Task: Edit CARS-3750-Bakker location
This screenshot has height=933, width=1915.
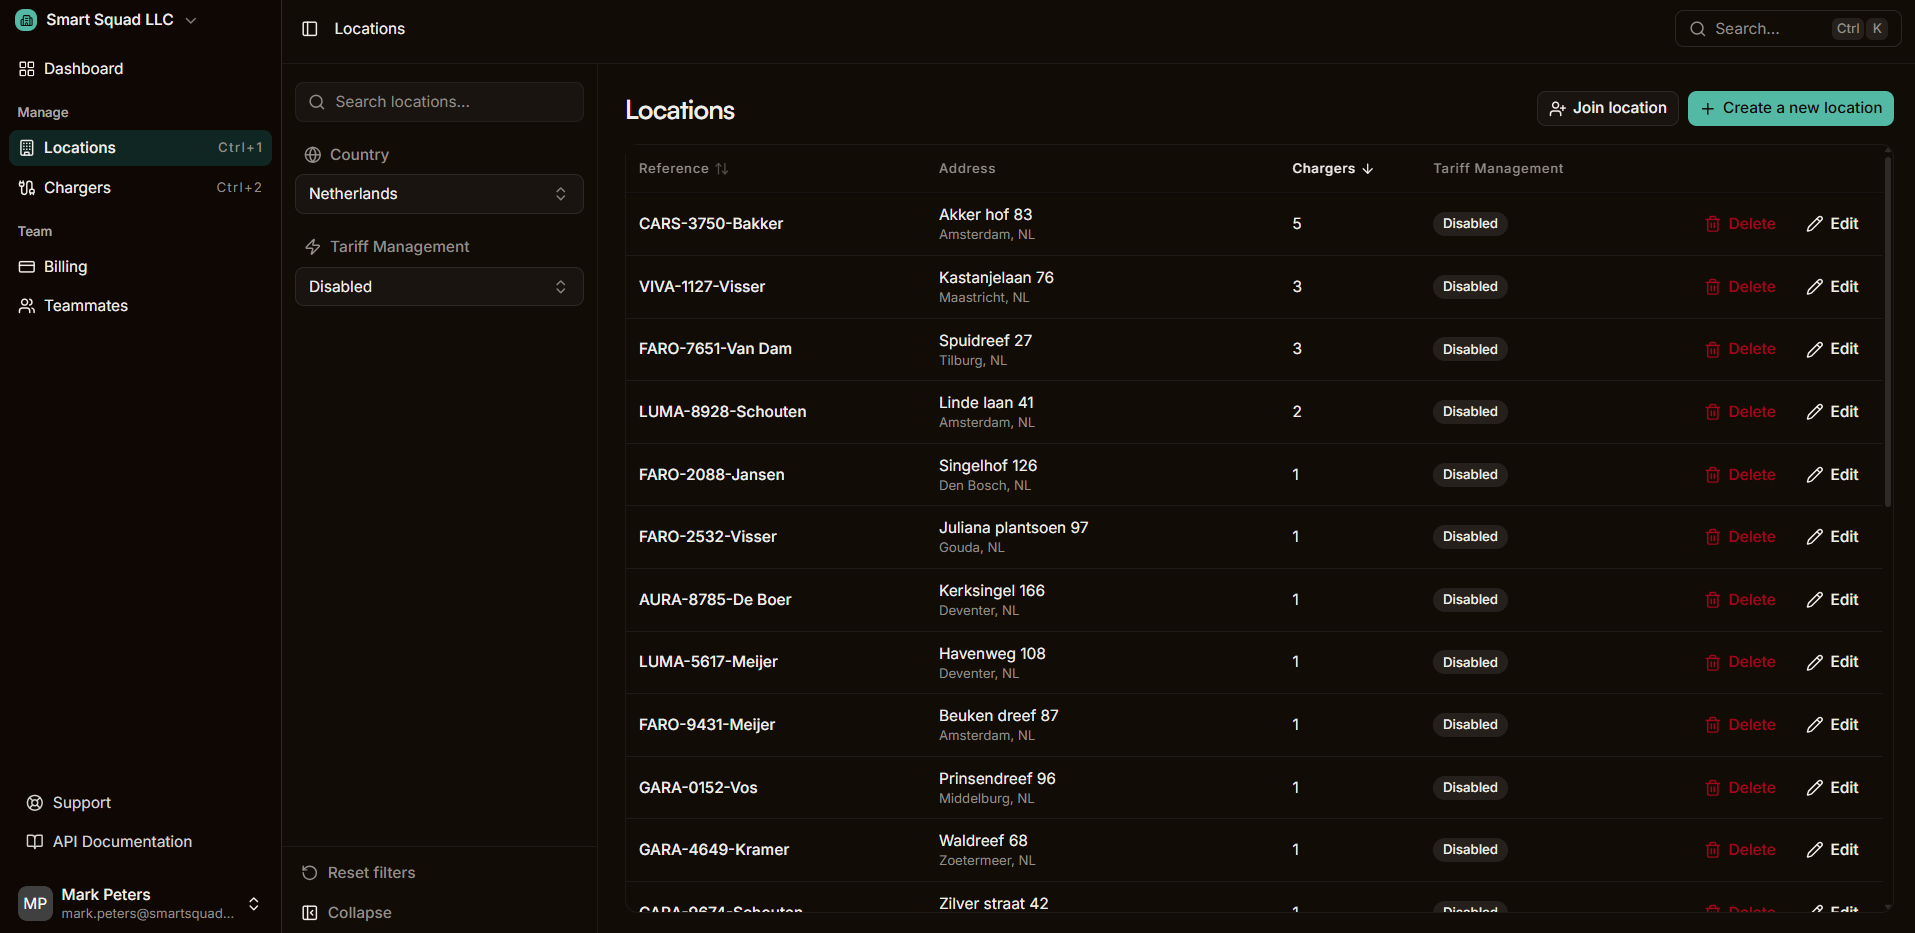Action: (x=1832, y=224)
